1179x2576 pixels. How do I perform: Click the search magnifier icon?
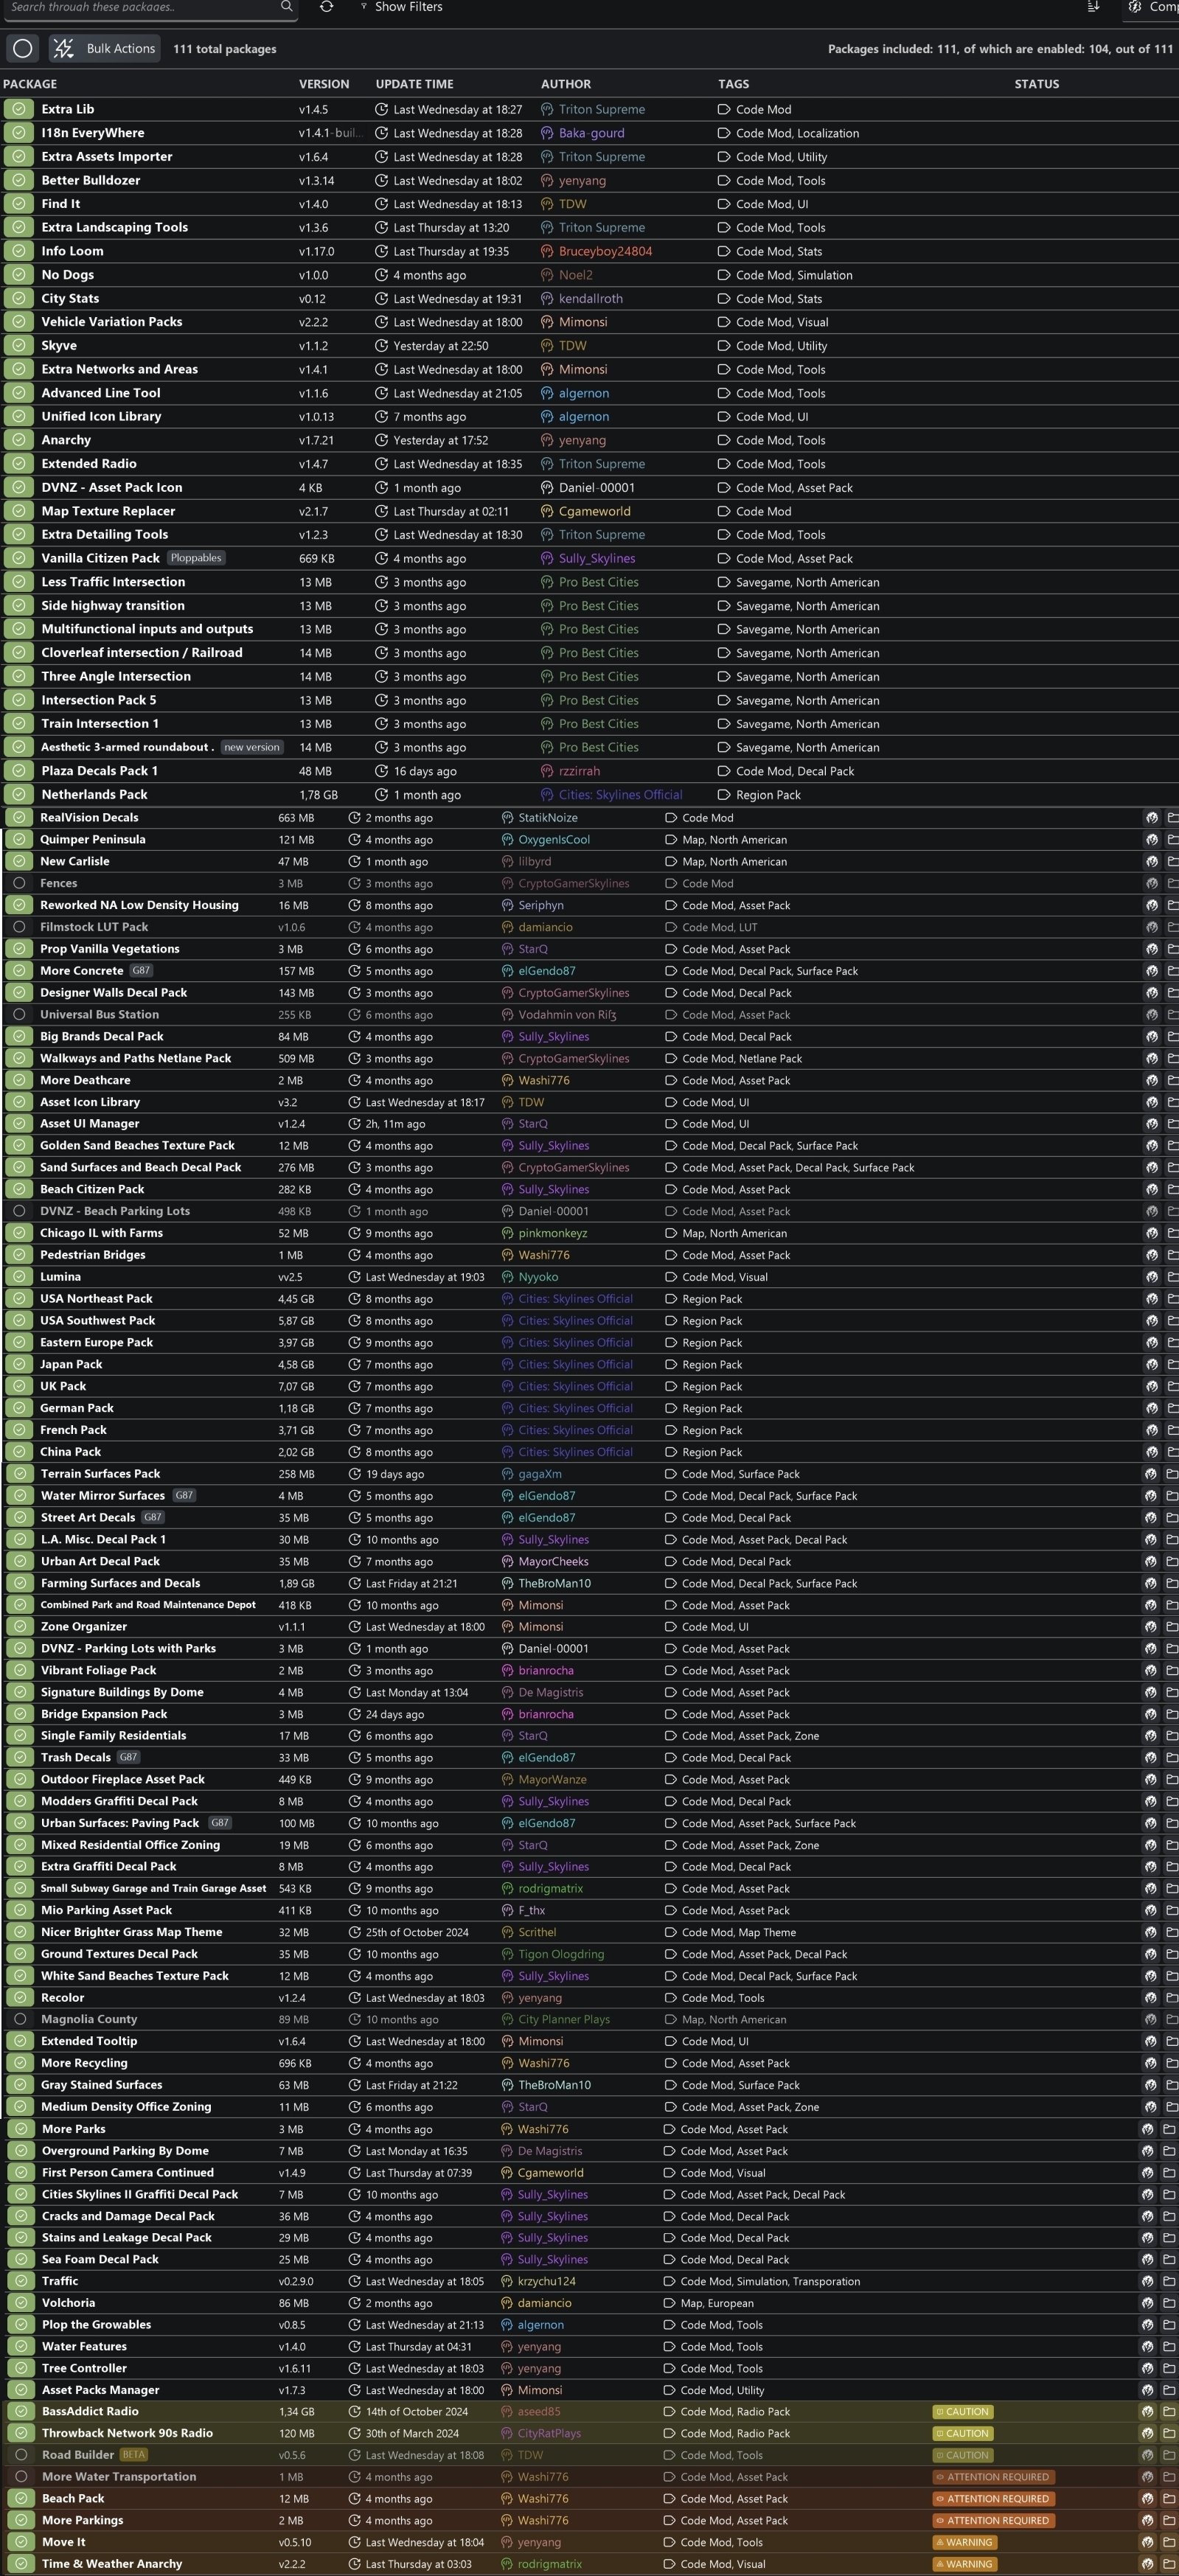point(286,7)
